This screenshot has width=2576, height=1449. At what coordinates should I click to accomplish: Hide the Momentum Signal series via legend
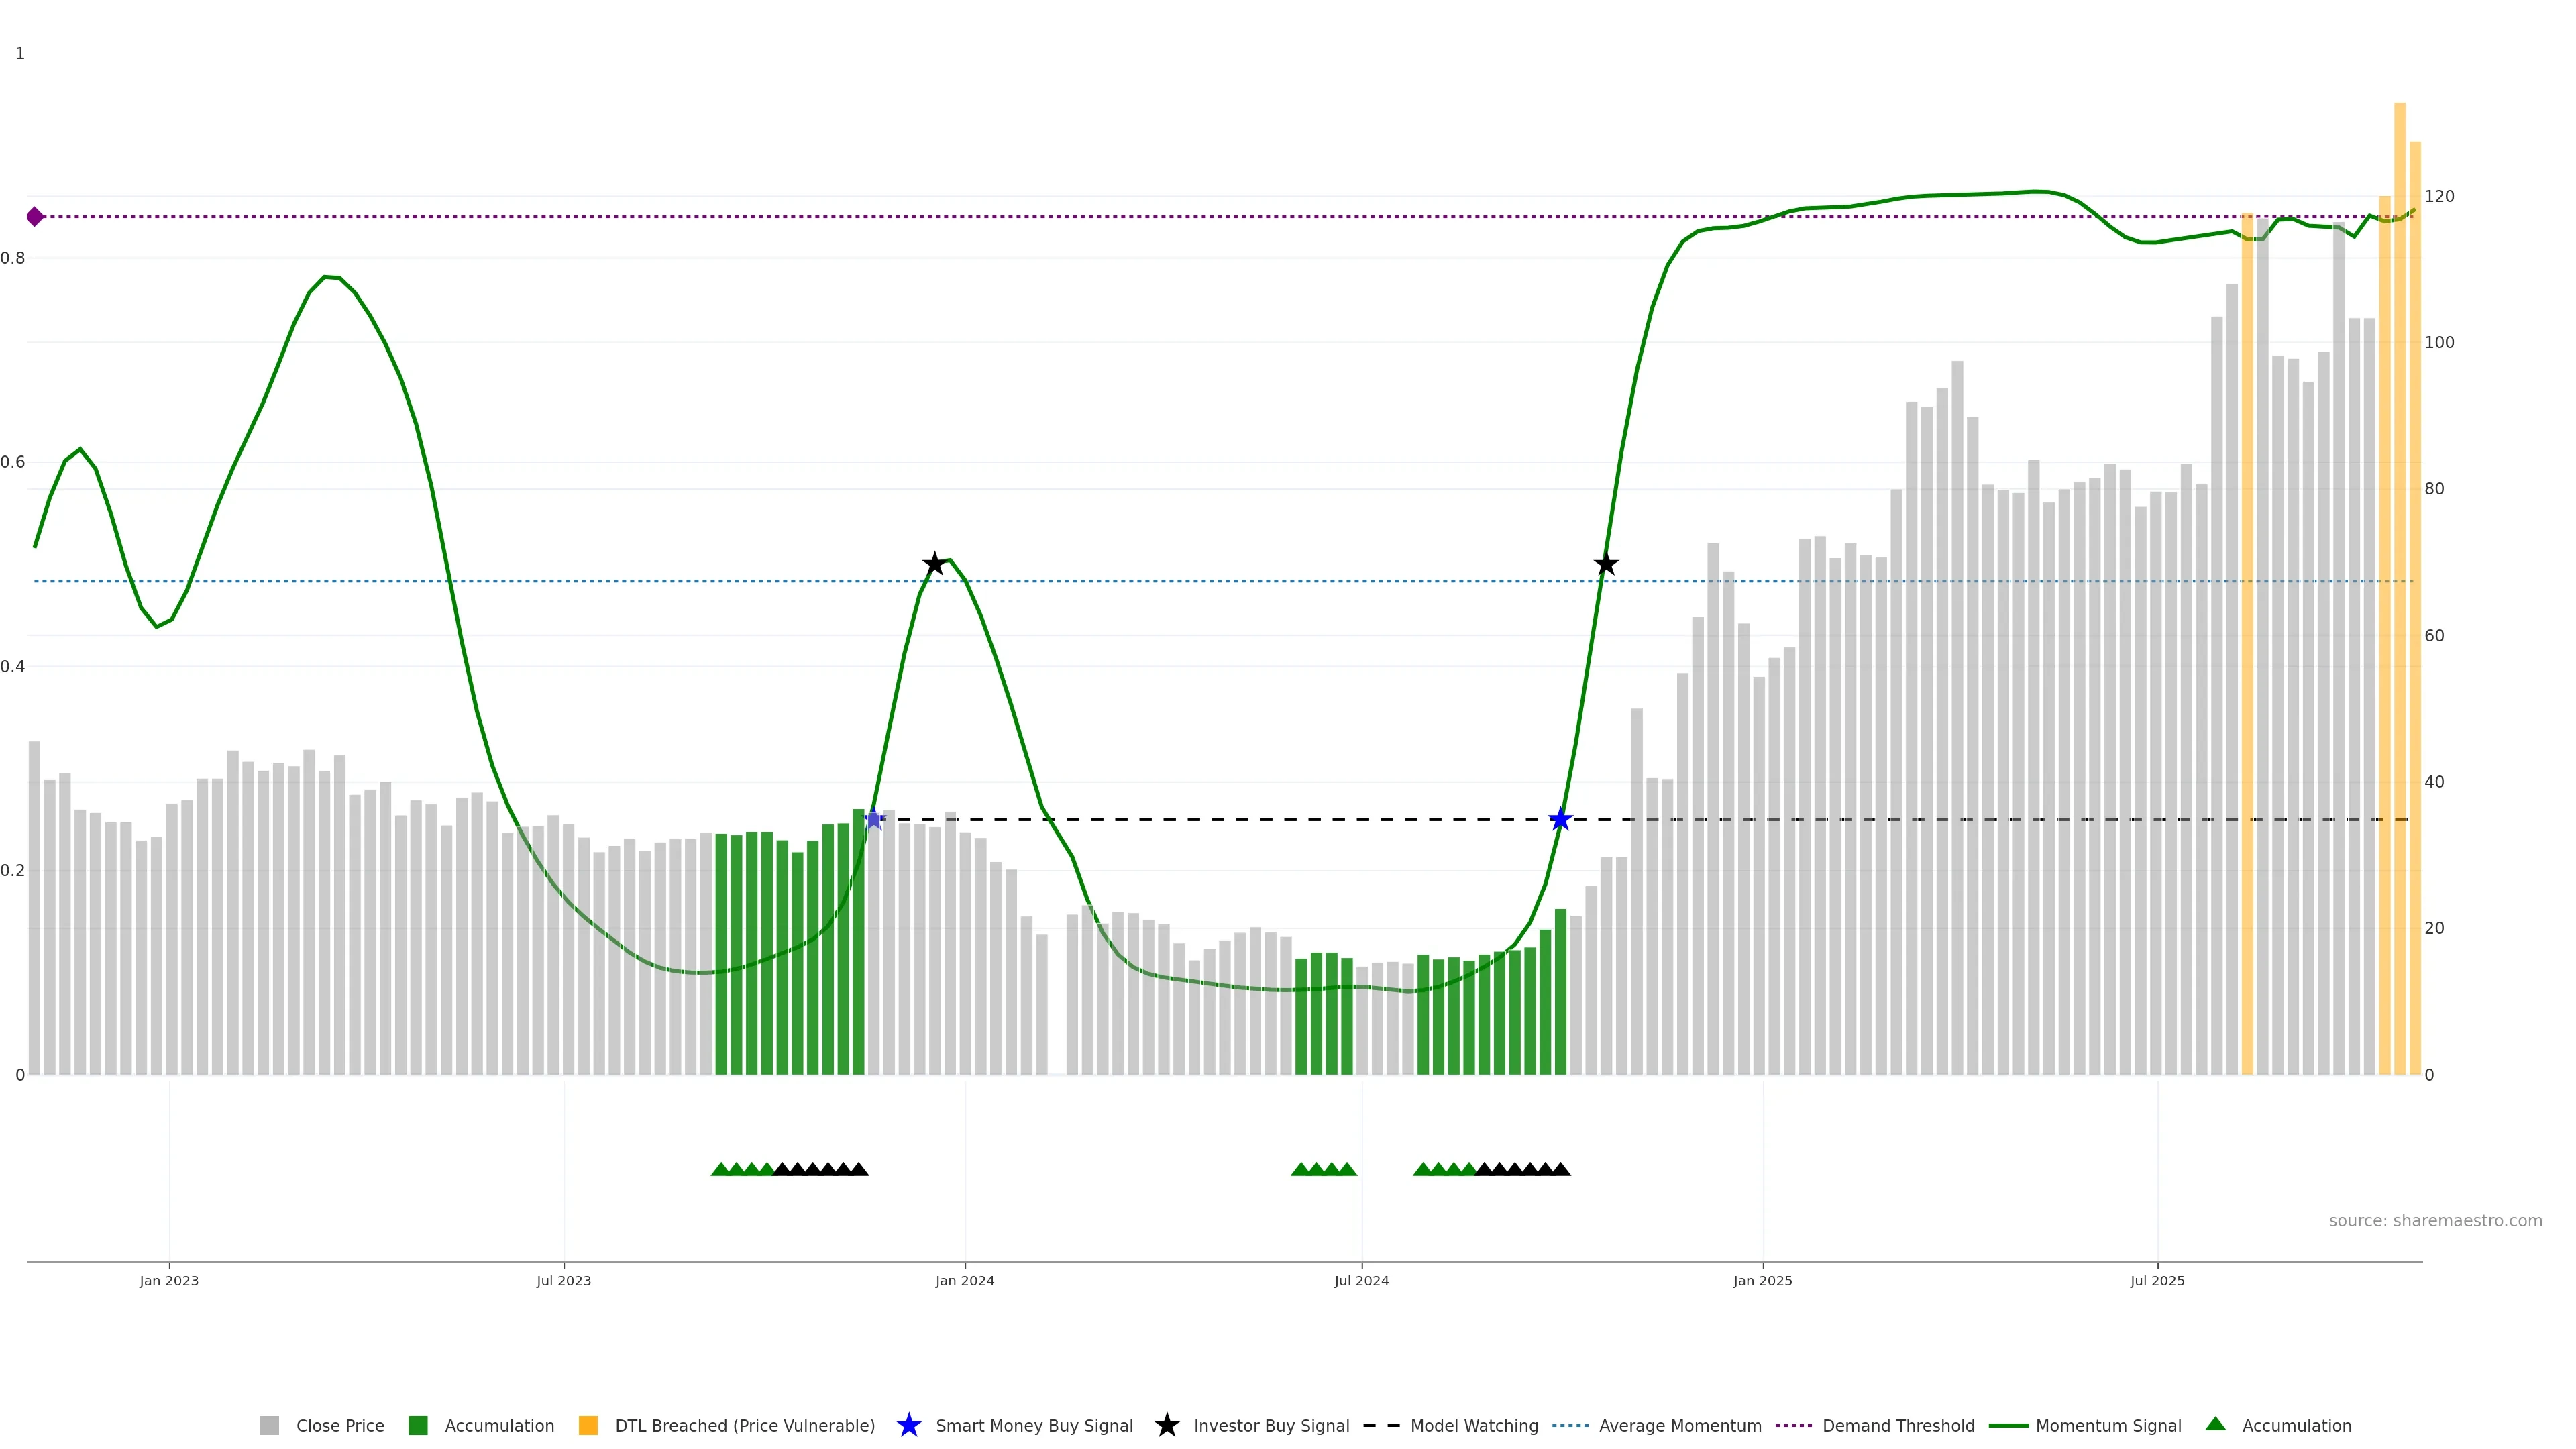[x=2107, y=1426]
